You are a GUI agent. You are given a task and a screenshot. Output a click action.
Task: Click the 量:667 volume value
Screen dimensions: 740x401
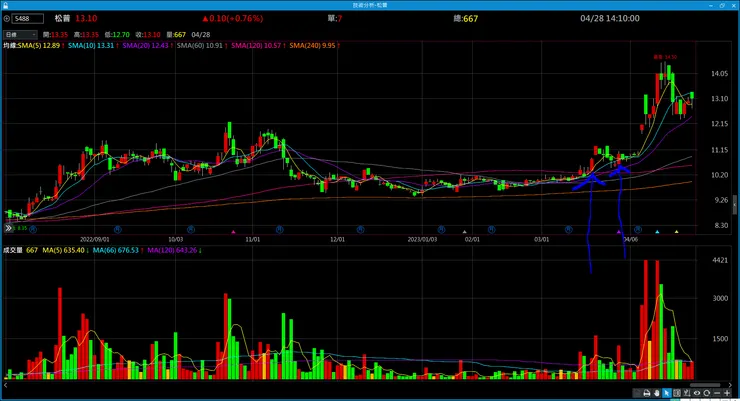[x=176, y=34]
